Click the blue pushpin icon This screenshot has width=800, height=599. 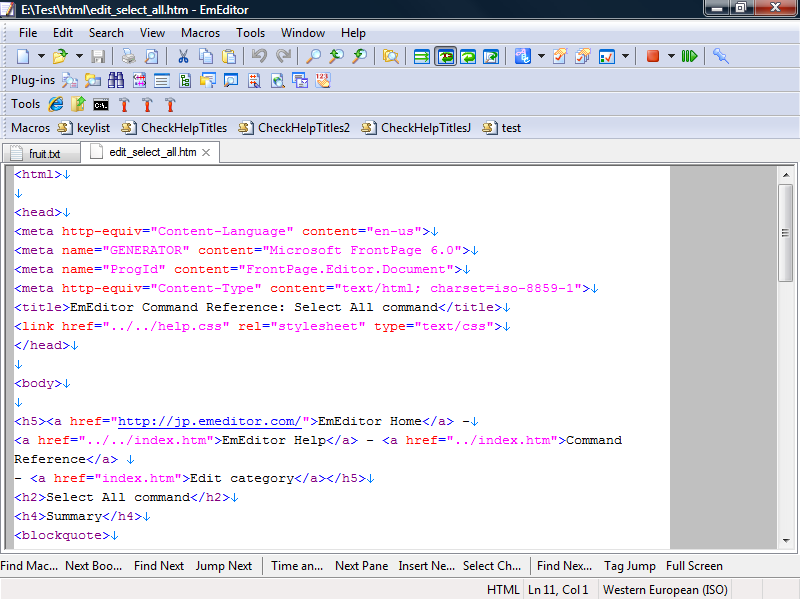coord(720,56)
